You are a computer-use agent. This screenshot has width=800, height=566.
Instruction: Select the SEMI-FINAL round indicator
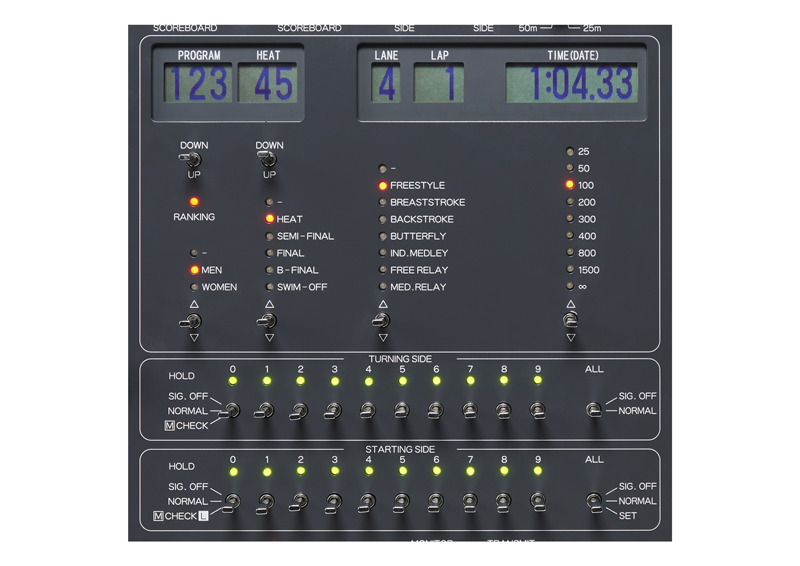(269, 236)
